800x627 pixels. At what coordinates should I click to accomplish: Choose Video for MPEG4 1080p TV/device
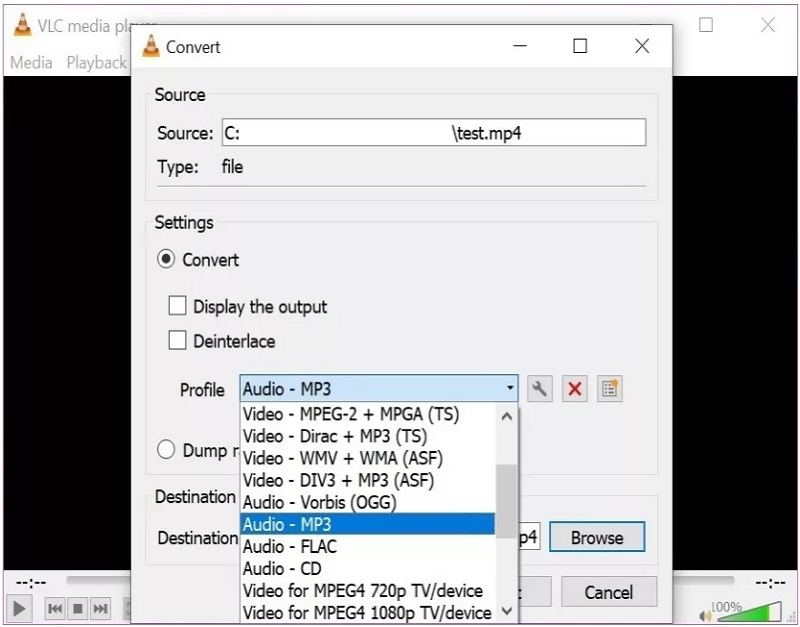point(367,612)
